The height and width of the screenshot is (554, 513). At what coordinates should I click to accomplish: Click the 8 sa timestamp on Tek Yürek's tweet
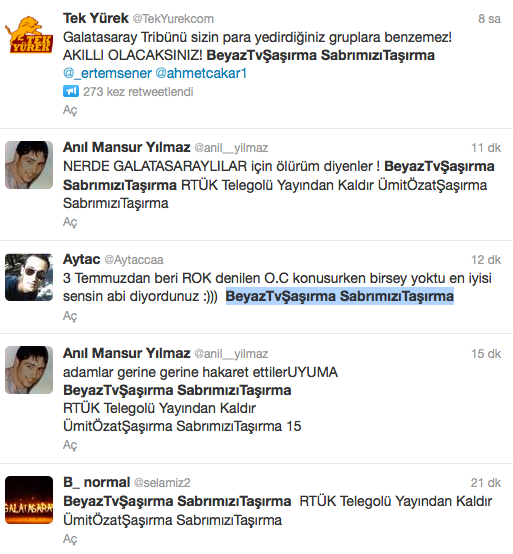click(x=489, y=19)
